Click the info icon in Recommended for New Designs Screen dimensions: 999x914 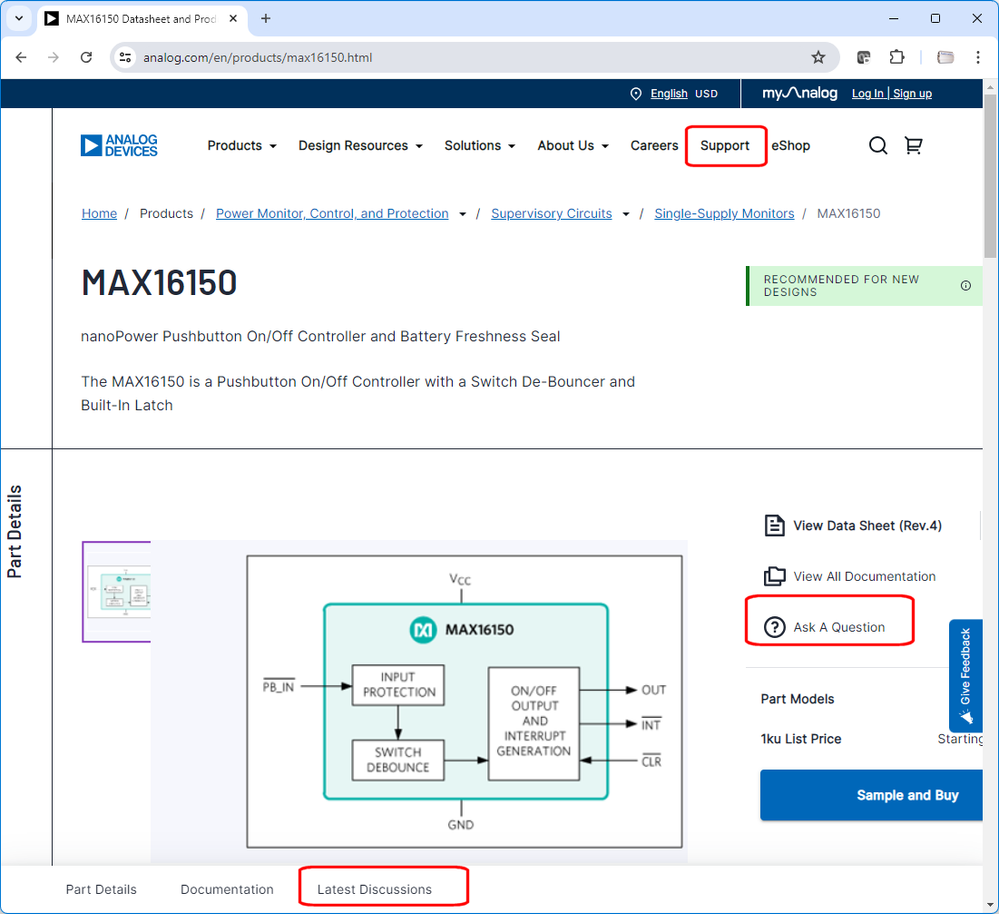[966, 285]
